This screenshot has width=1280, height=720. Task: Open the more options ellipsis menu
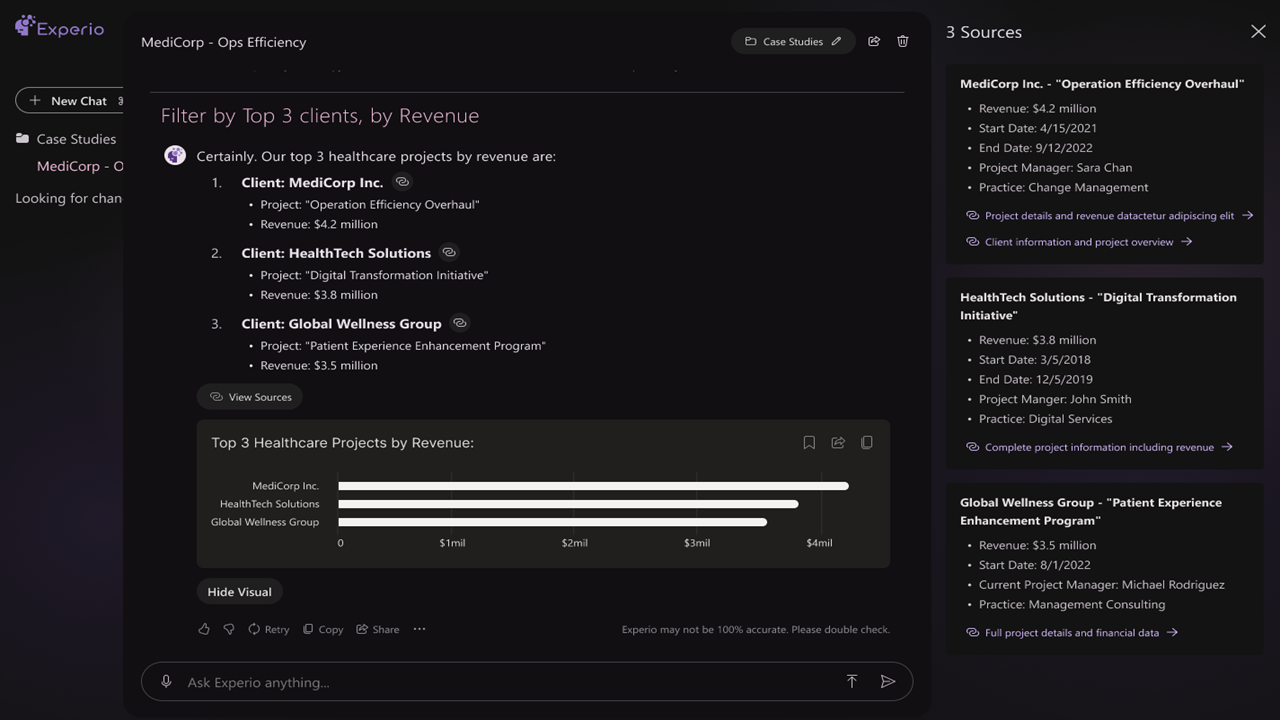tap(419, 629)
